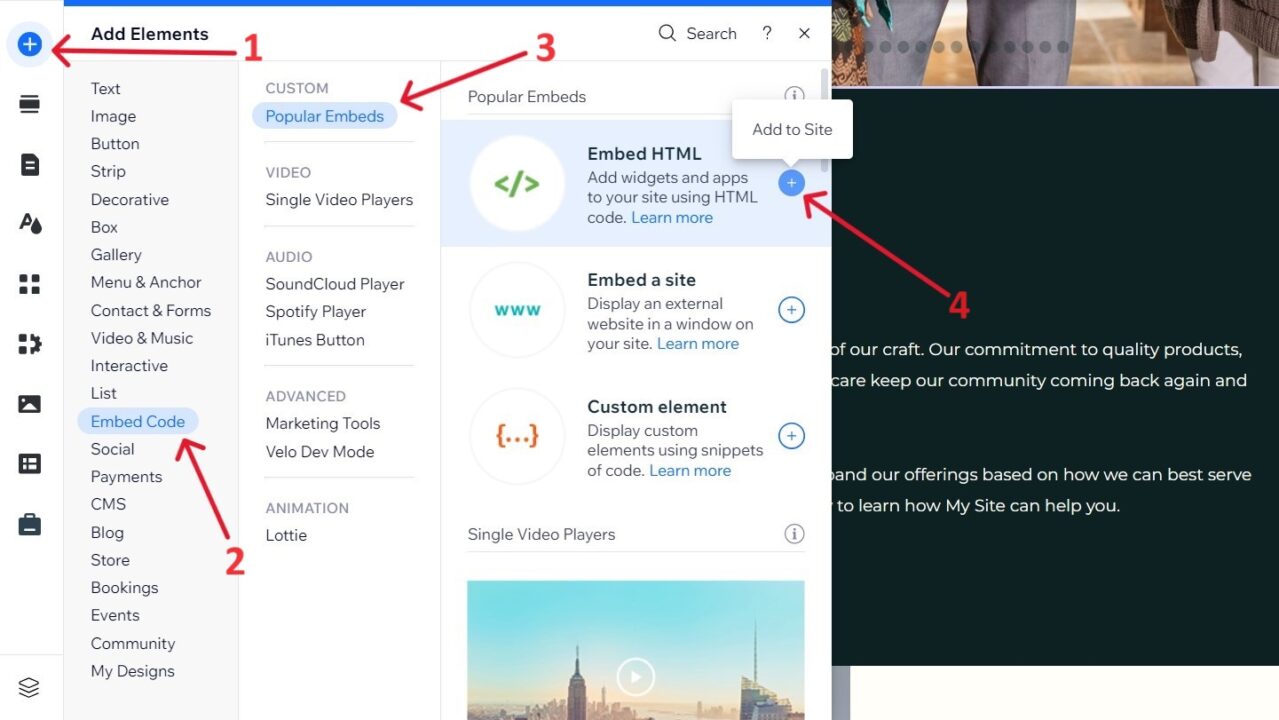Click the info icon beside Popular Embeds heading
Image resolution: width=1279 pixels, height=720 pixels.
(x=794, y=96)
